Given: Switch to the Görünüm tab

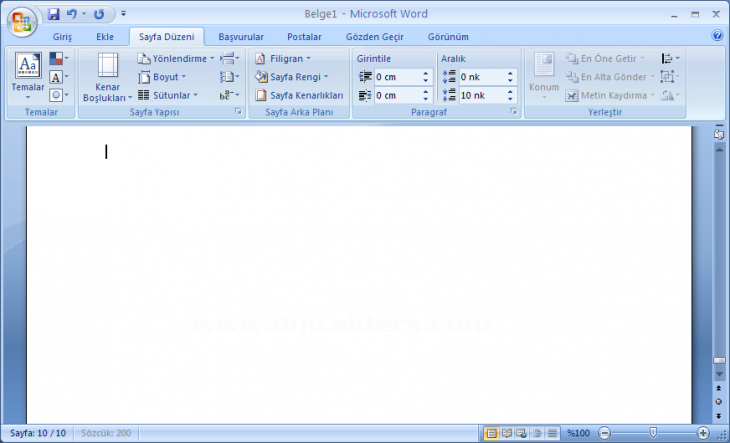Looking at the screenshot, I should click(x=448, y=37).
